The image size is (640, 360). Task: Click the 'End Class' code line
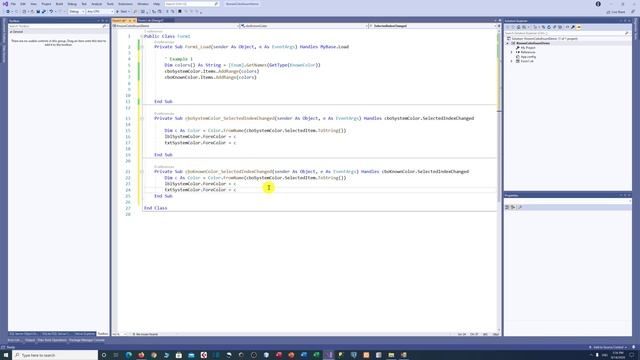[x=156, y=208]
